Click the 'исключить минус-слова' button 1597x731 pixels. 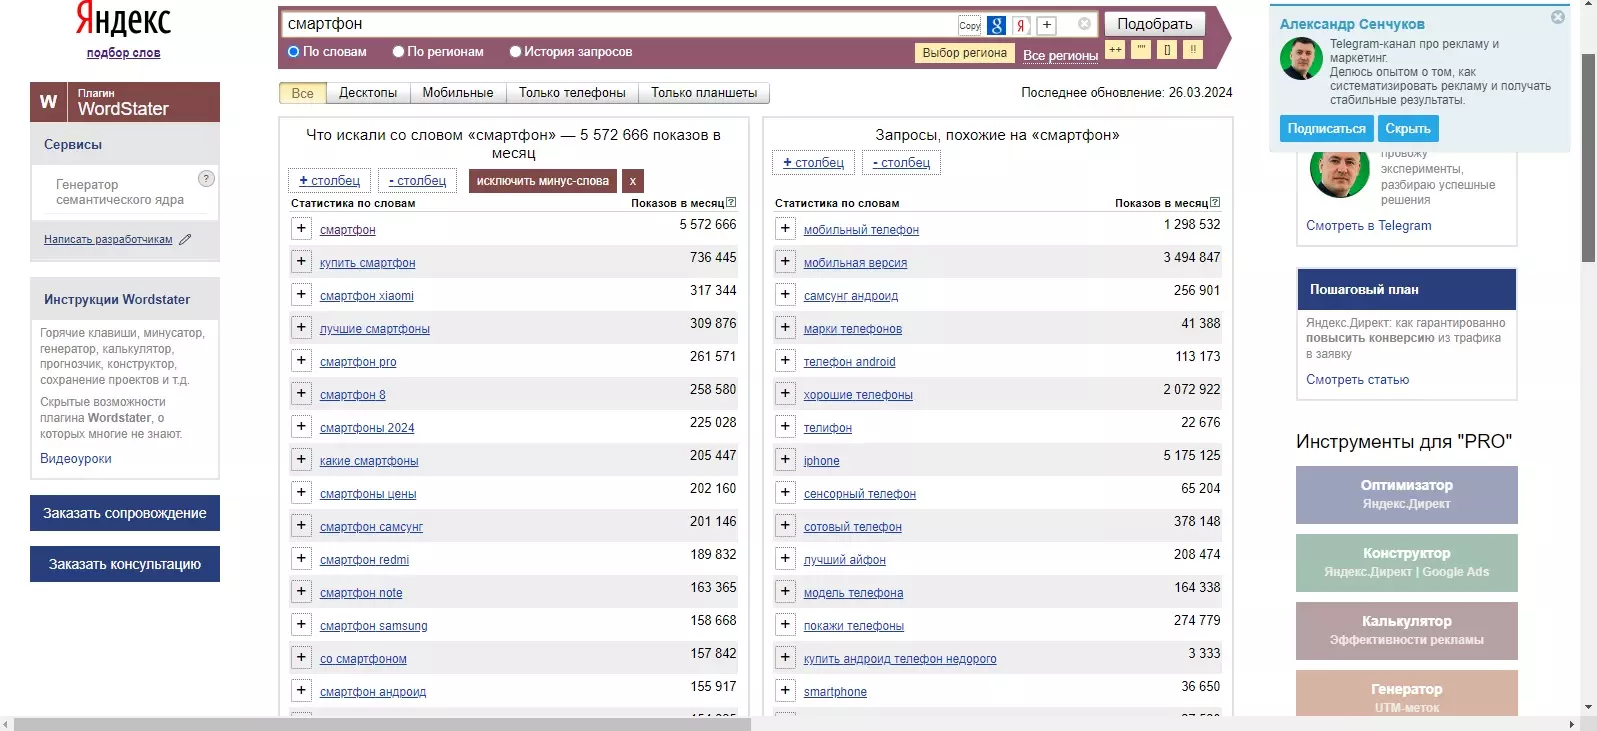(542, 181)
